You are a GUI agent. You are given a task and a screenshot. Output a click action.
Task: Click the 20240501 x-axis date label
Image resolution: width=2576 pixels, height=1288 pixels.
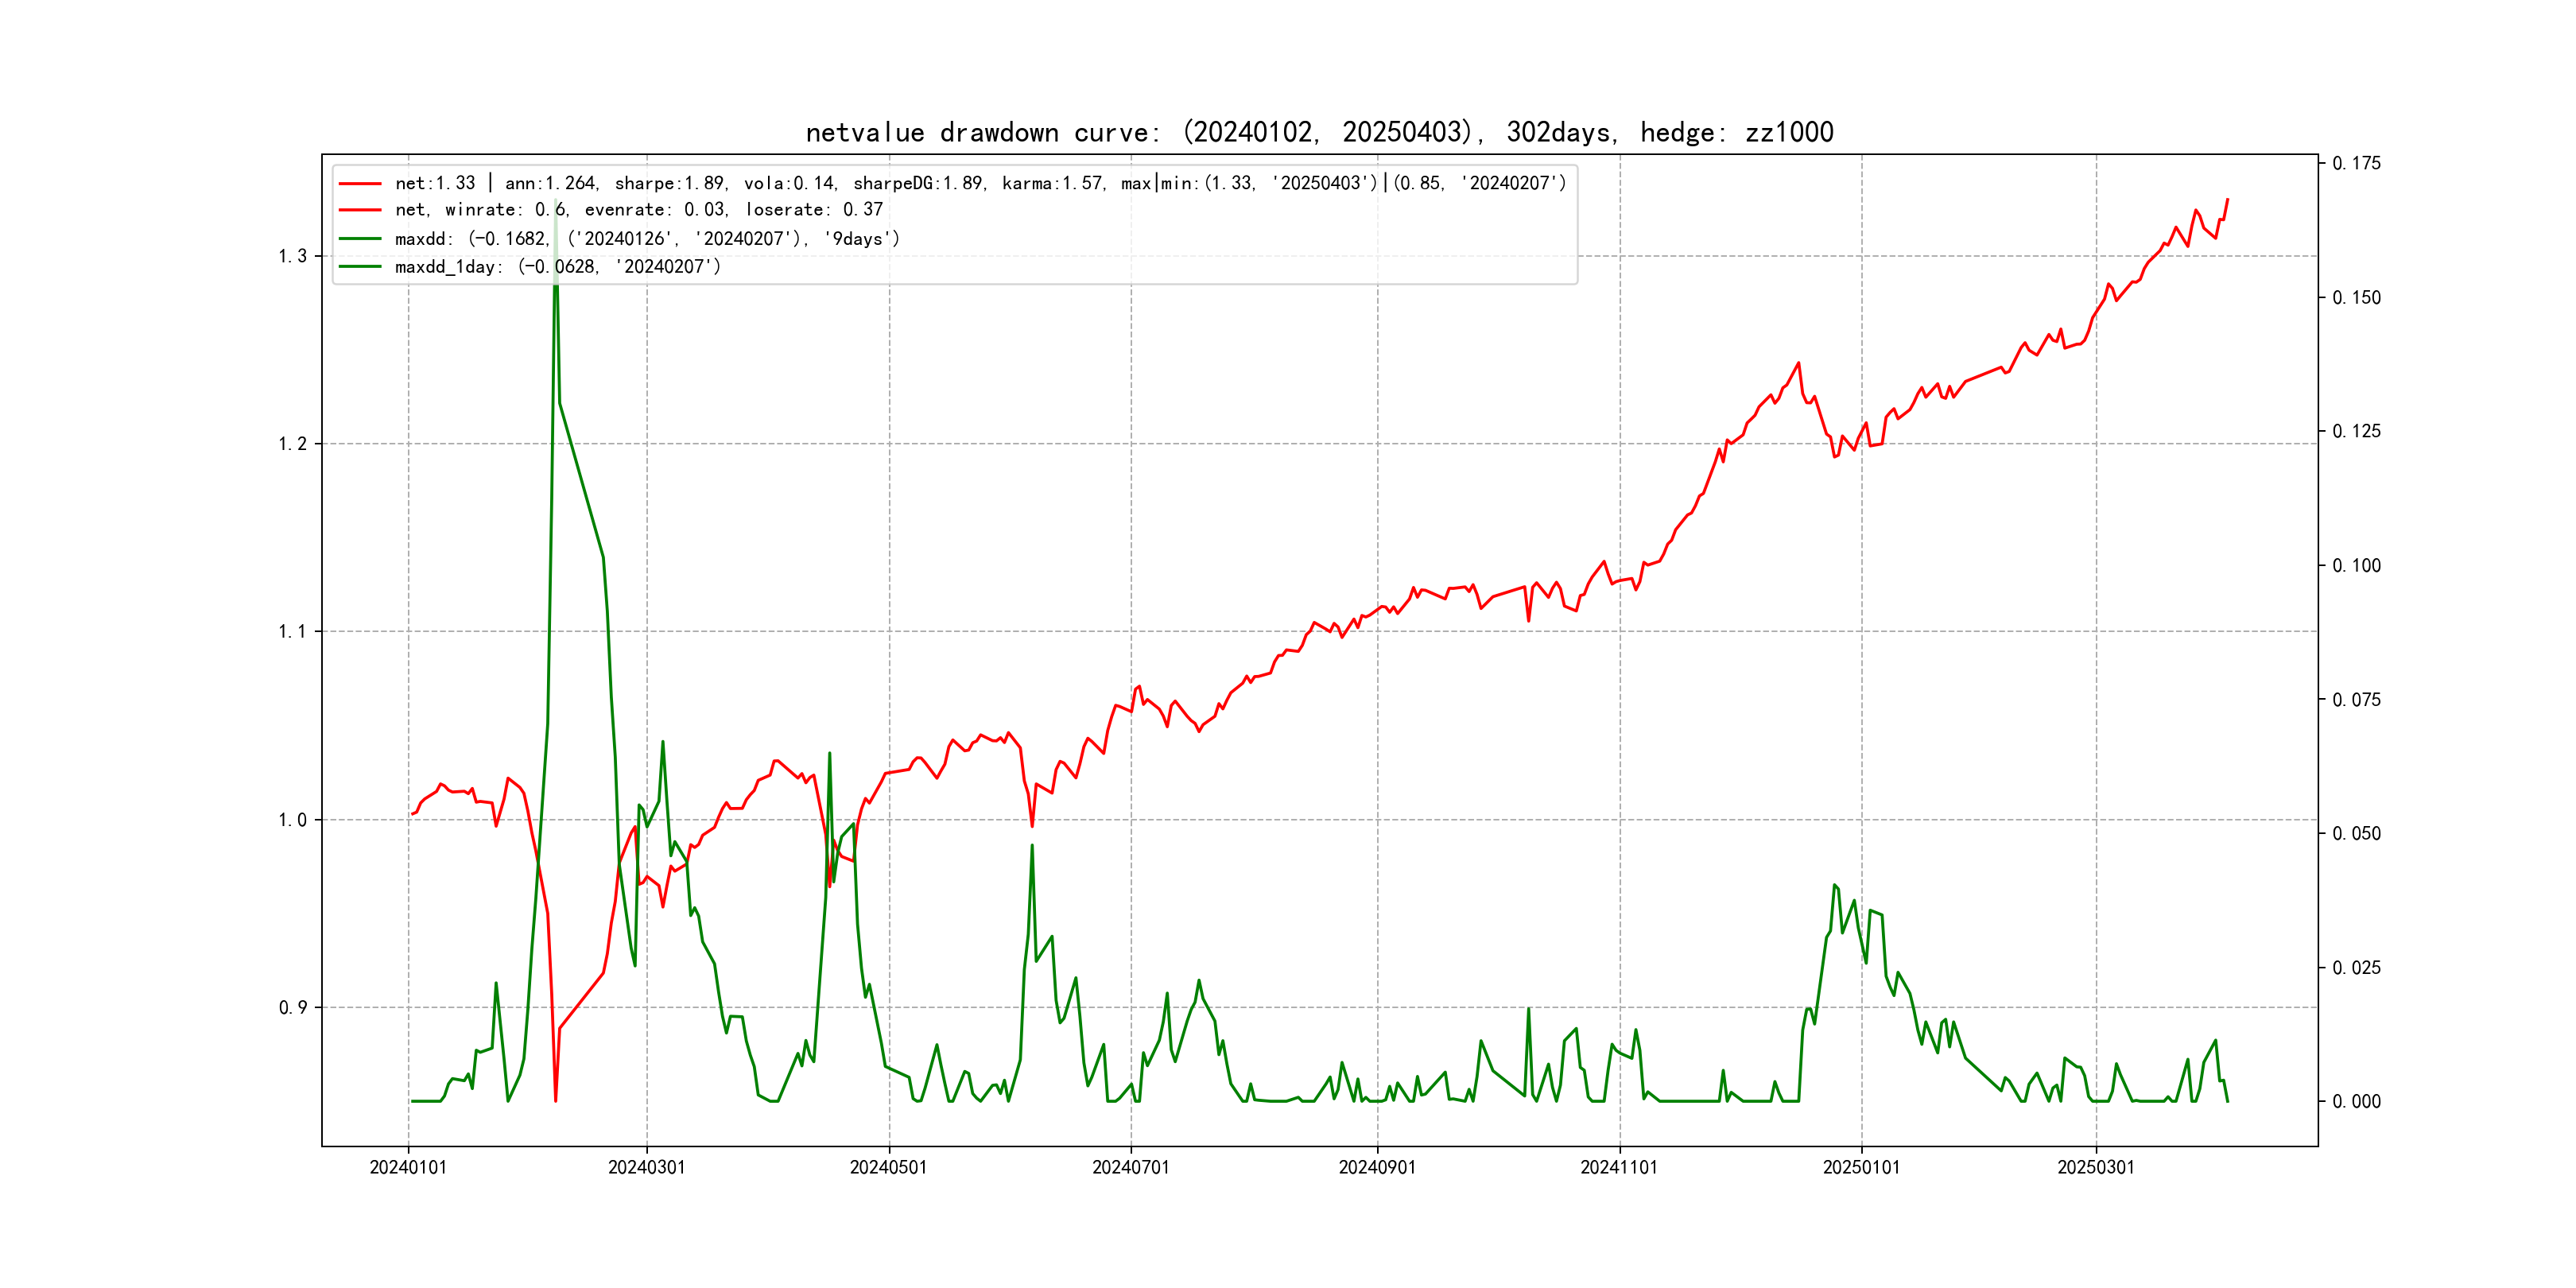[x=888, y=1168]
